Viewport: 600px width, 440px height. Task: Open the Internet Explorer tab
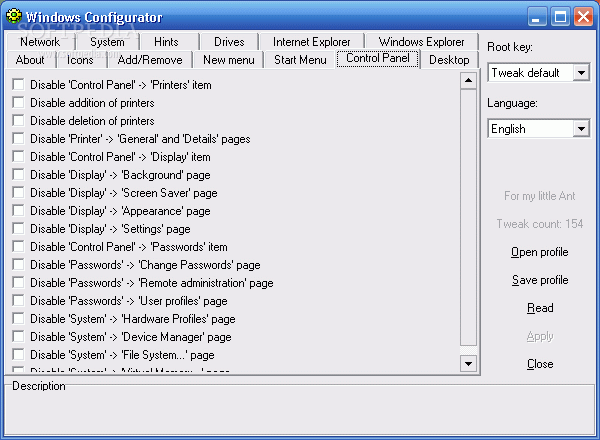[311, 42]
